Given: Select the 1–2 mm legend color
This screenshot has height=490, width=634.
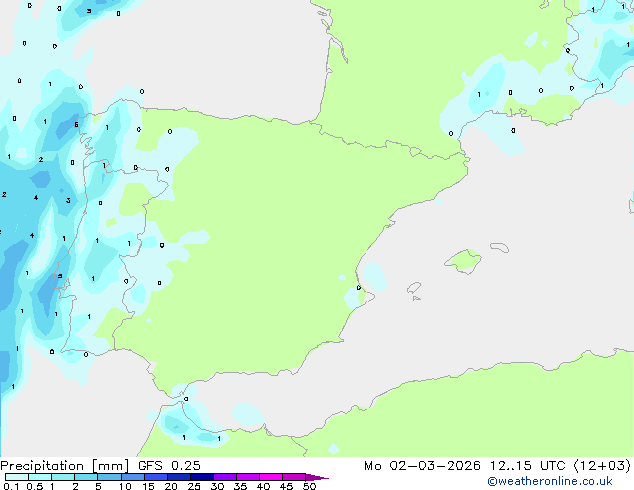Looking at the screenshot, I should tap(63, 477).
